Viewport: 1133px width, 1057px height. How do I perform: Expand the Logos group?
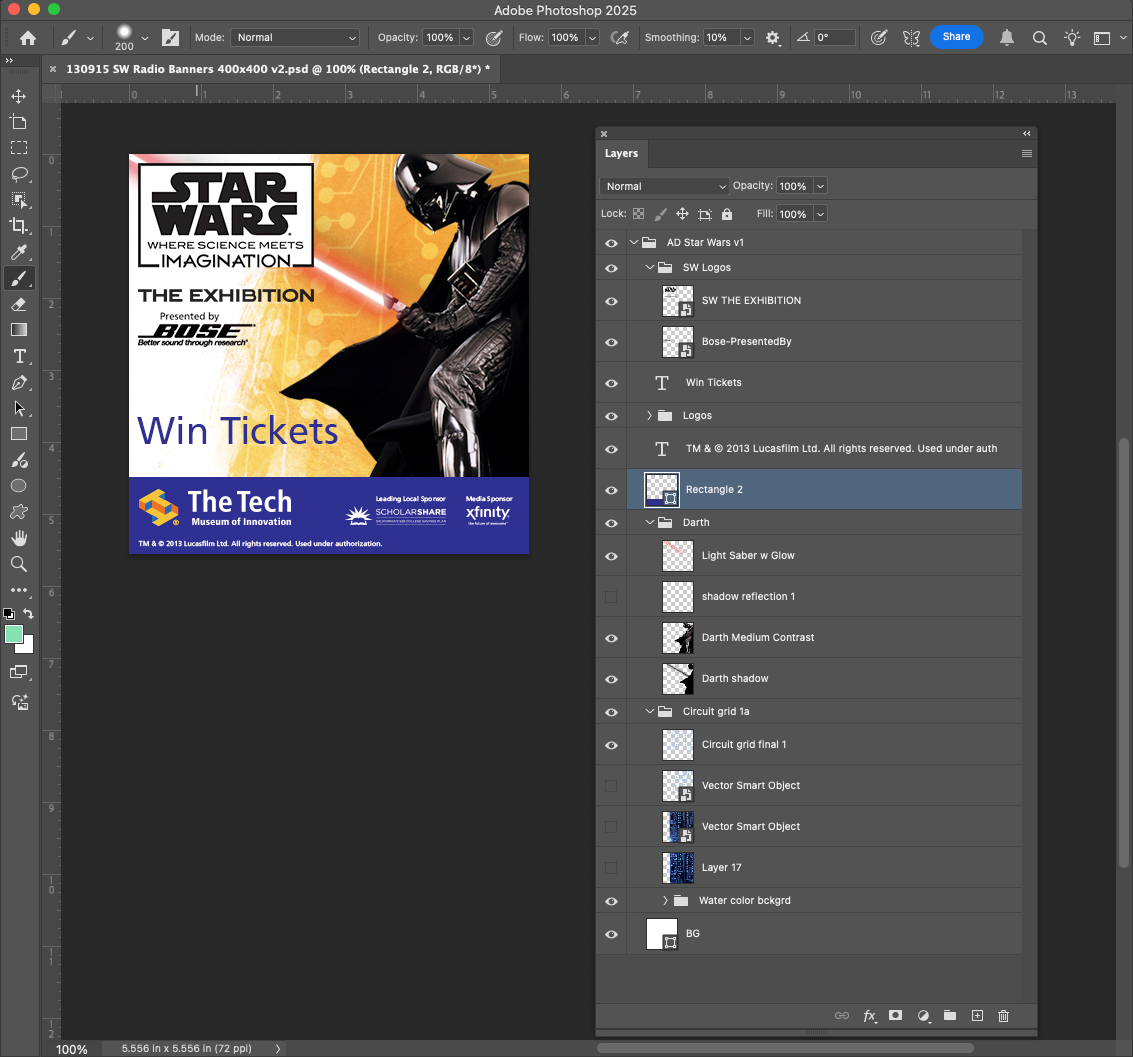pyautogui.click(x=650, y=415)
